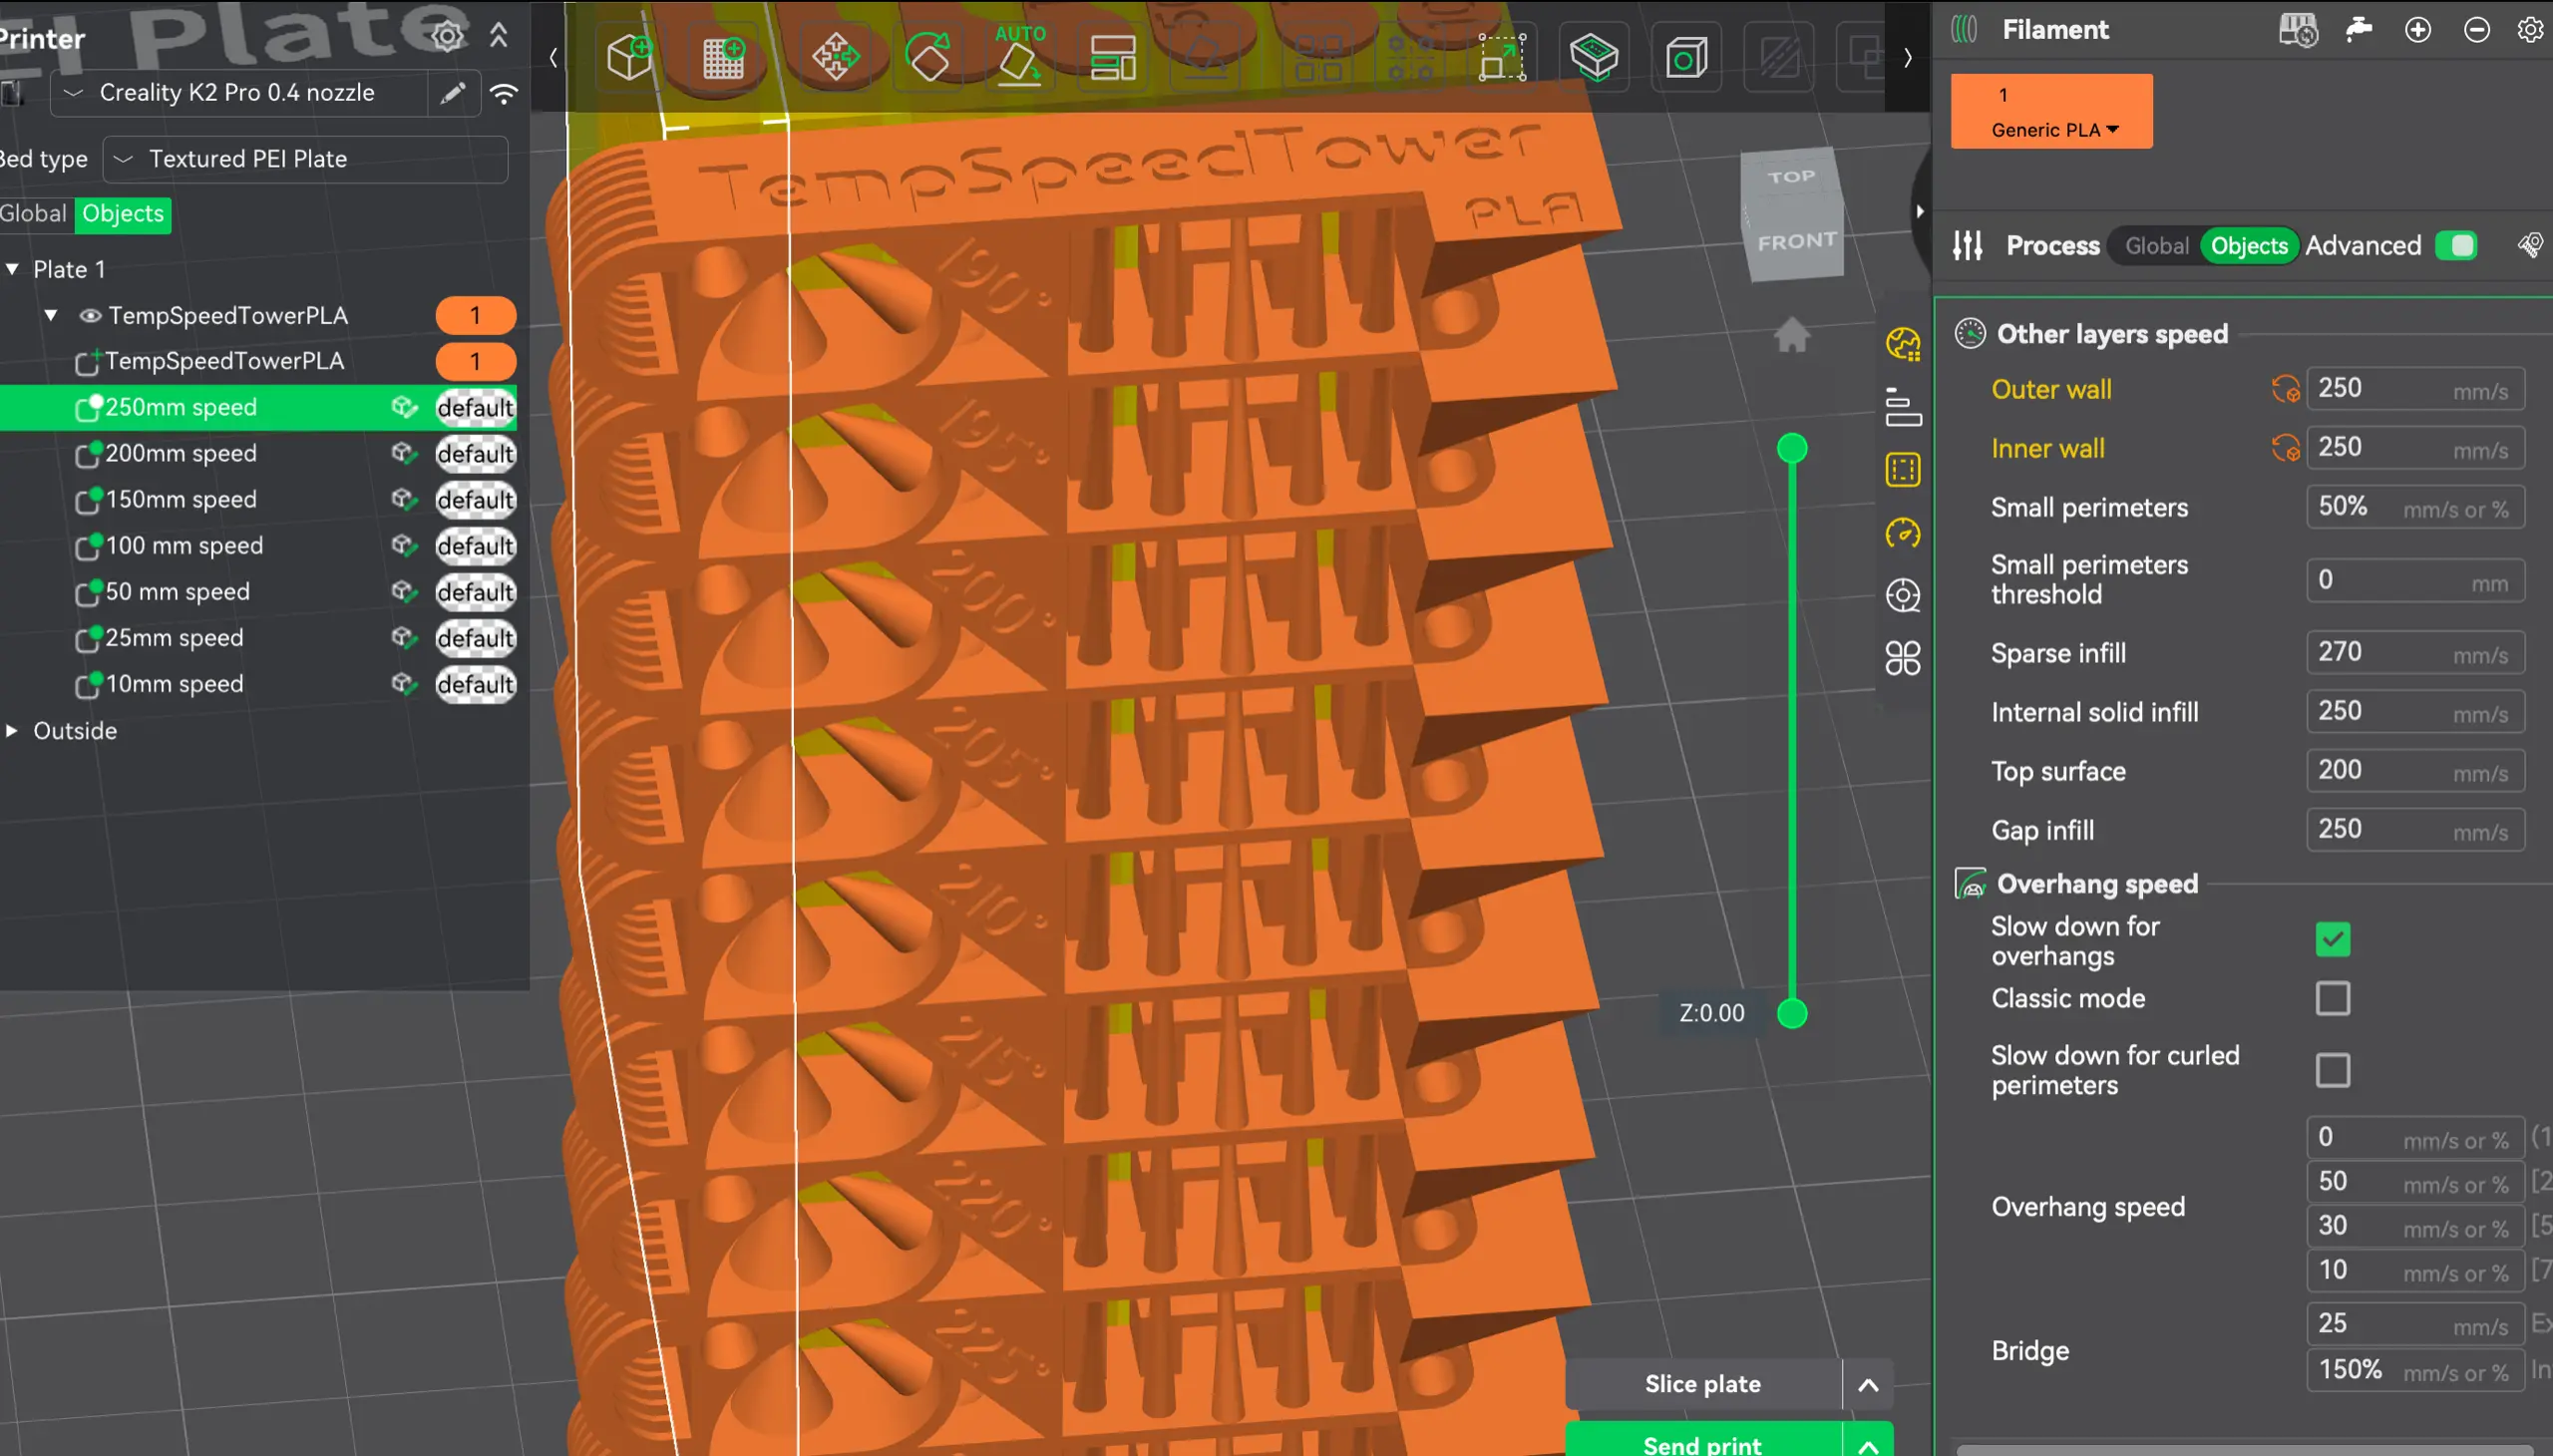This screenshot has height=1456, width=2553.
Task: Select the 250mm speed modifier row
Action: click(x=258, y=407)
